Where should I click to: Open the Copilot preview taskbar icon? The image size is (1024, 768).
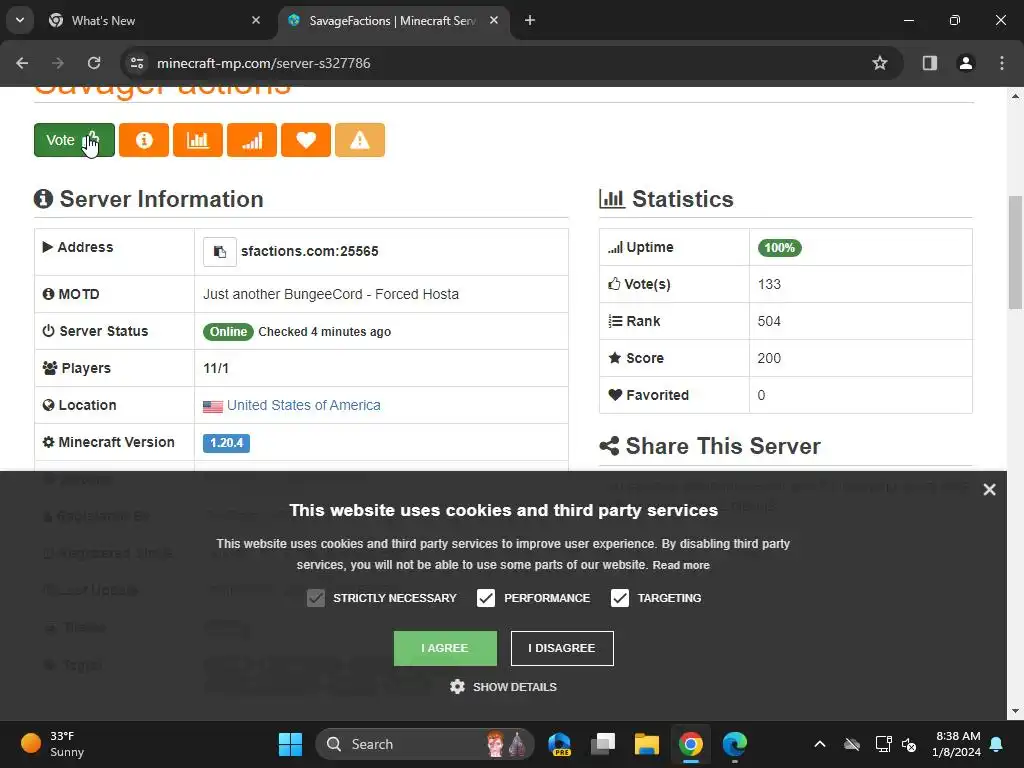[560, 744]
